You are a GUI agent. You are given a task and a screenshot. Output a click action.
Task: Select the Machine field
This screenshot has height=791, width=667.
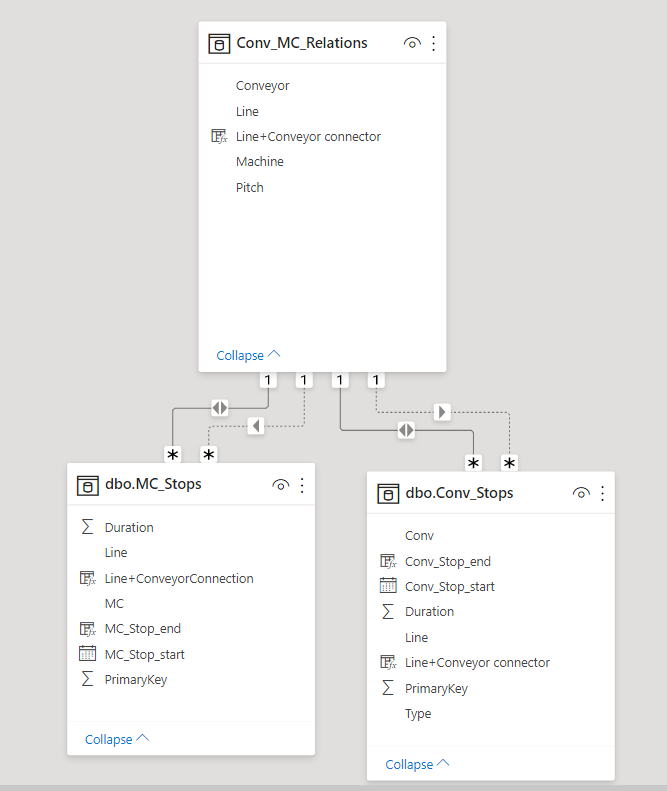260,161
